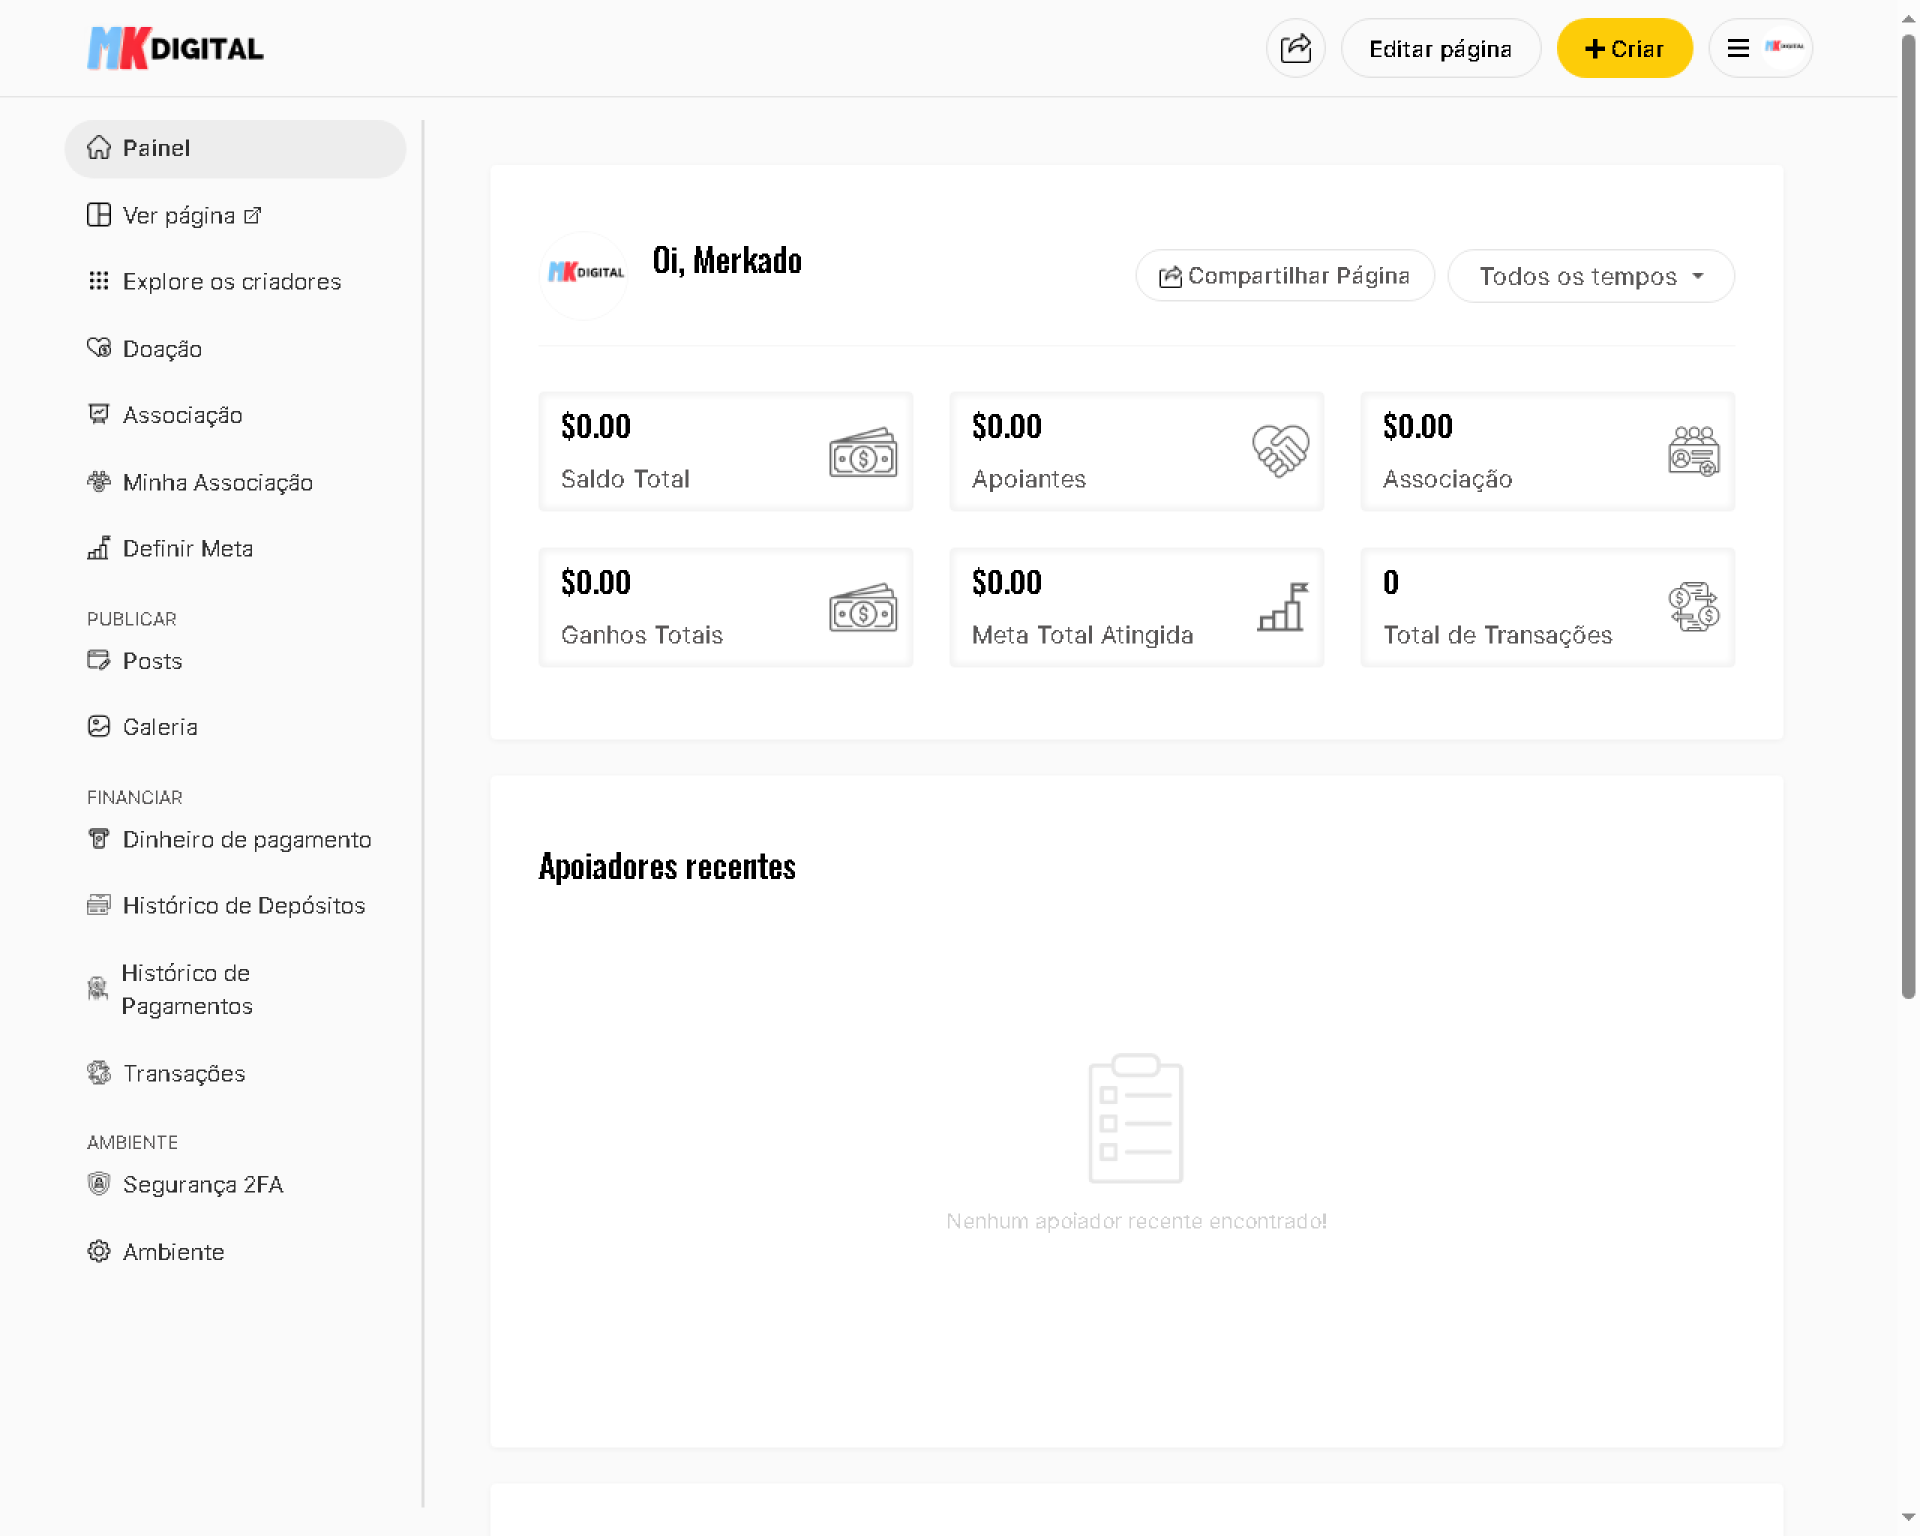Click Compartilhar Página share button
1920x1536 pixels.
(1285, 276)
